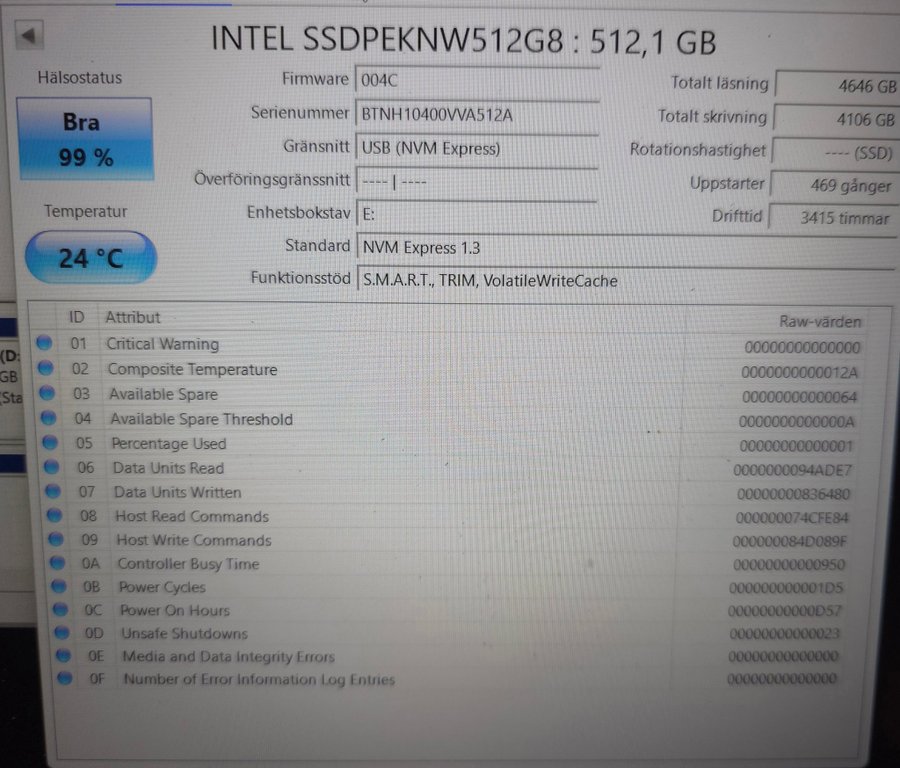Select the Serienummer field value
900x768 pixels.
(x=478, y=115)
